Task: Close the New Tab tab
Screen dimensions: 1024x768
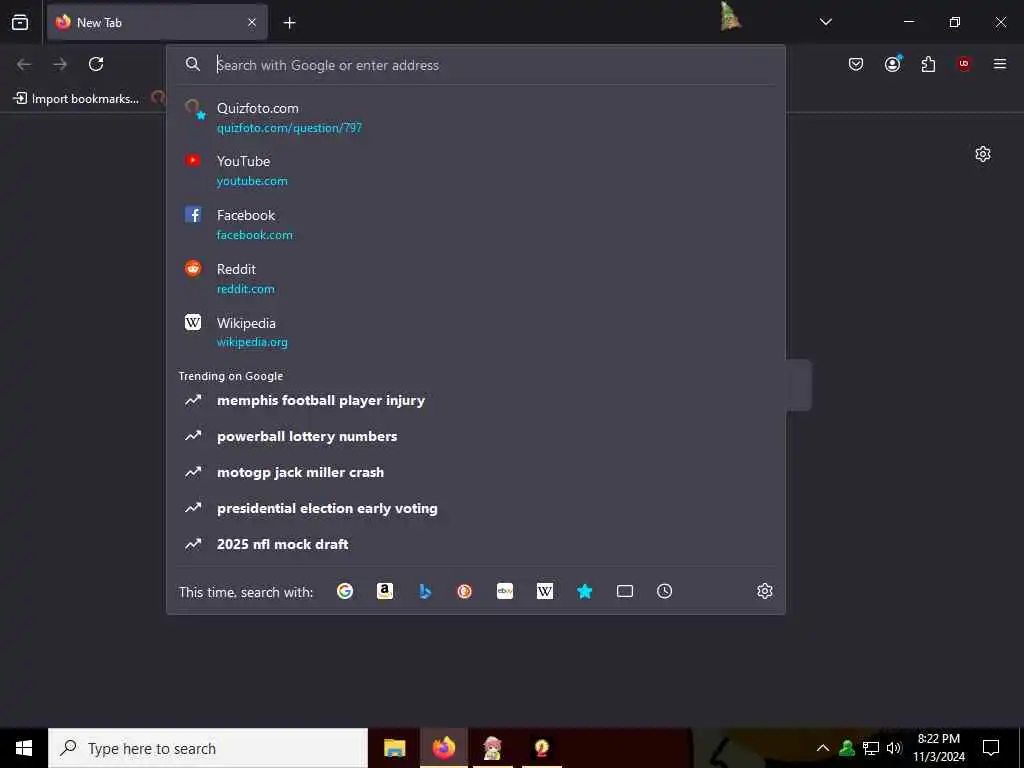Action: coord(252,22)
